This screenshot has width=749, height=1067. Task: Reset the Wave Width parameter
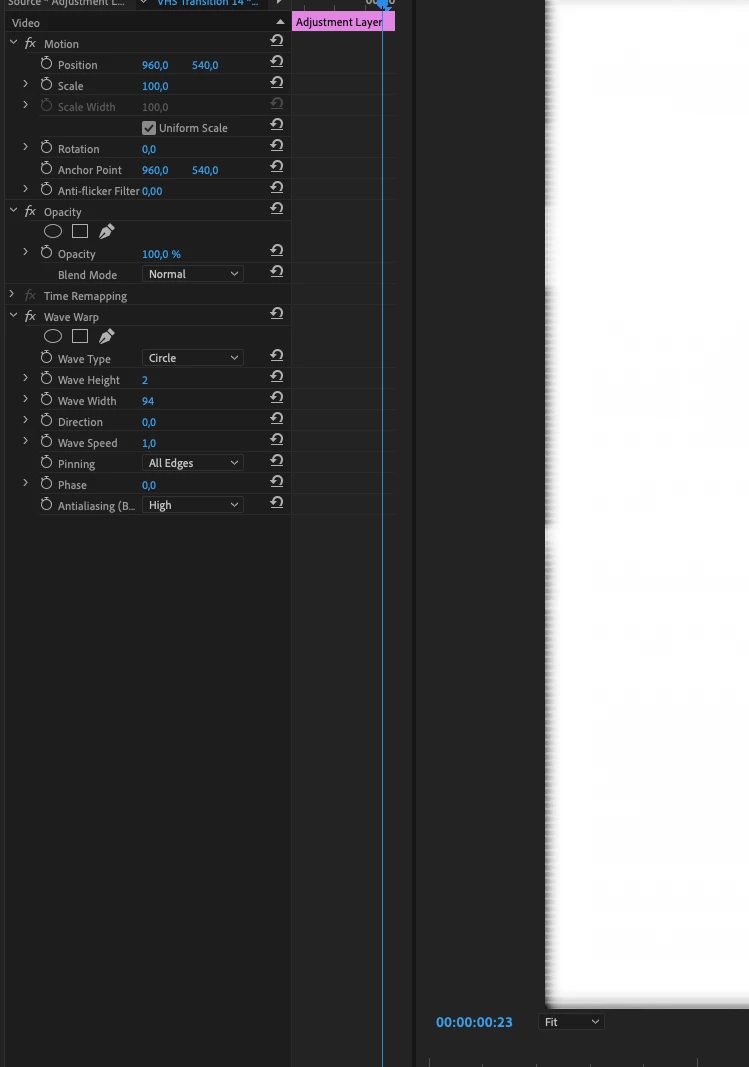277,398
